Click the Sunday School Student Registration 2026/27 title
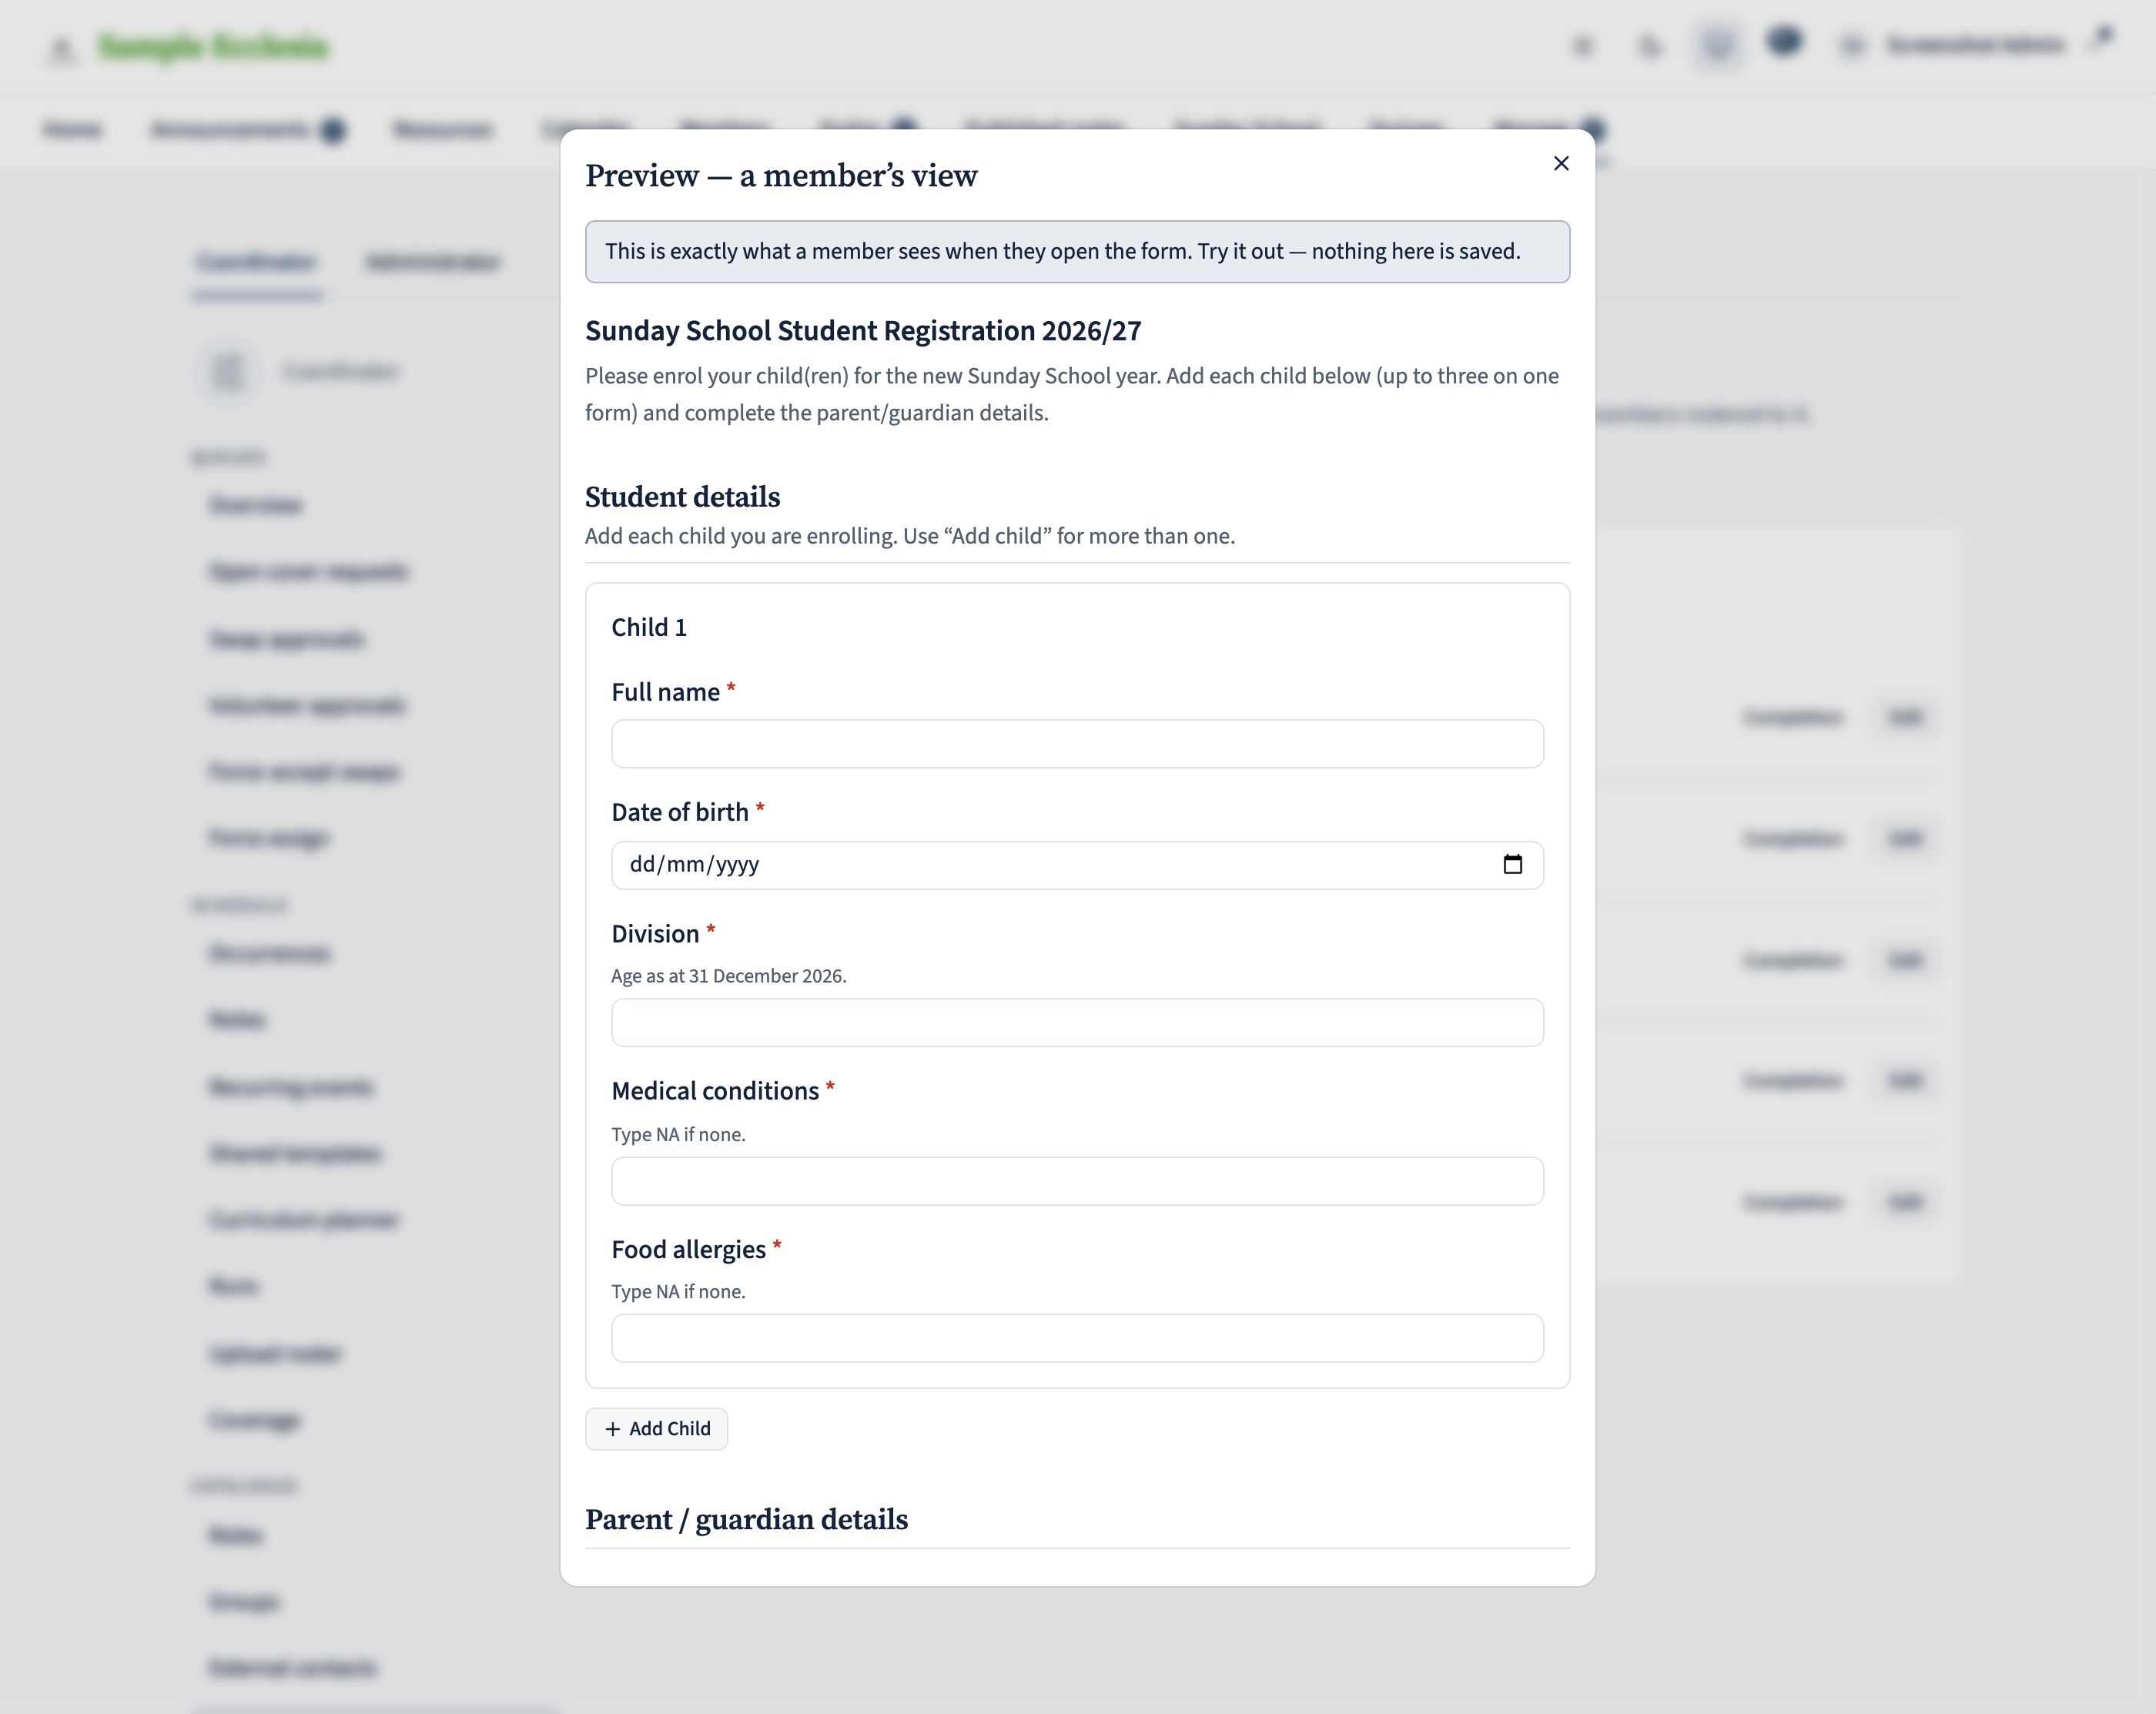The height and width of the screenshot is (1714, 2156). (863, 331)
